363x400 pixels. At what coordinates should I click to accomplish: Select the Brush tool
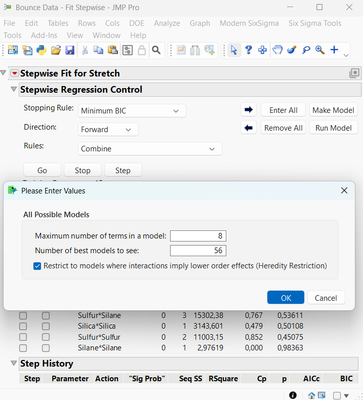(292, 50)
